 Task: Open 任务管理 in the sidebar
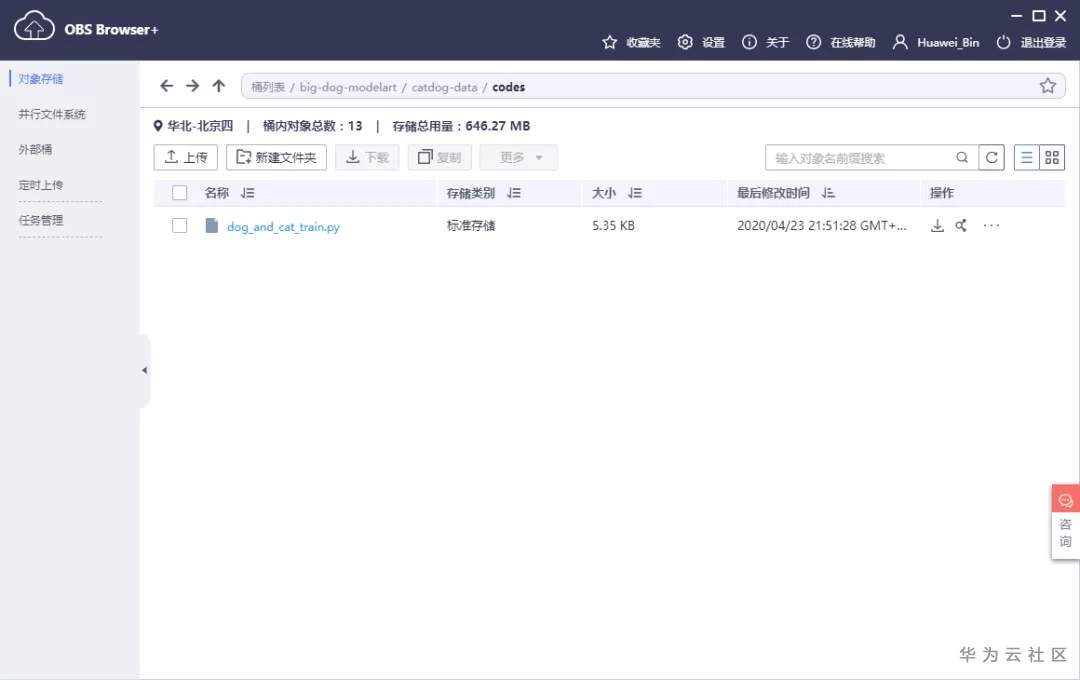(41, 220)
